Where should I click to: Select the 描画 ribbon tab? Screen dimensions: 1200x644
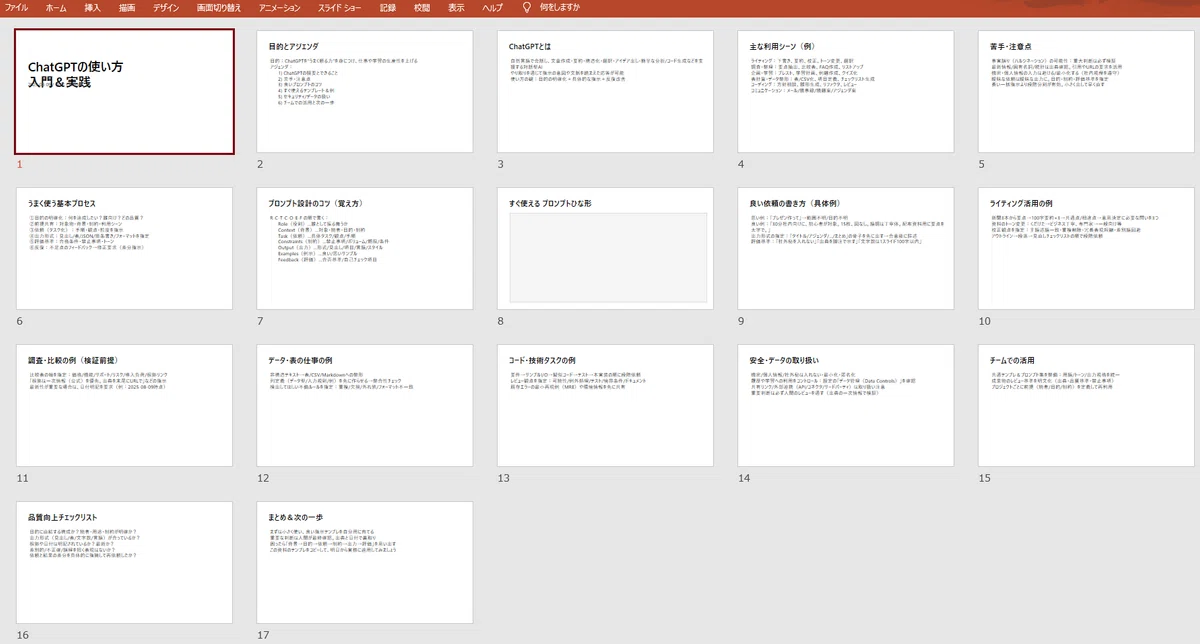click(127, 7)
